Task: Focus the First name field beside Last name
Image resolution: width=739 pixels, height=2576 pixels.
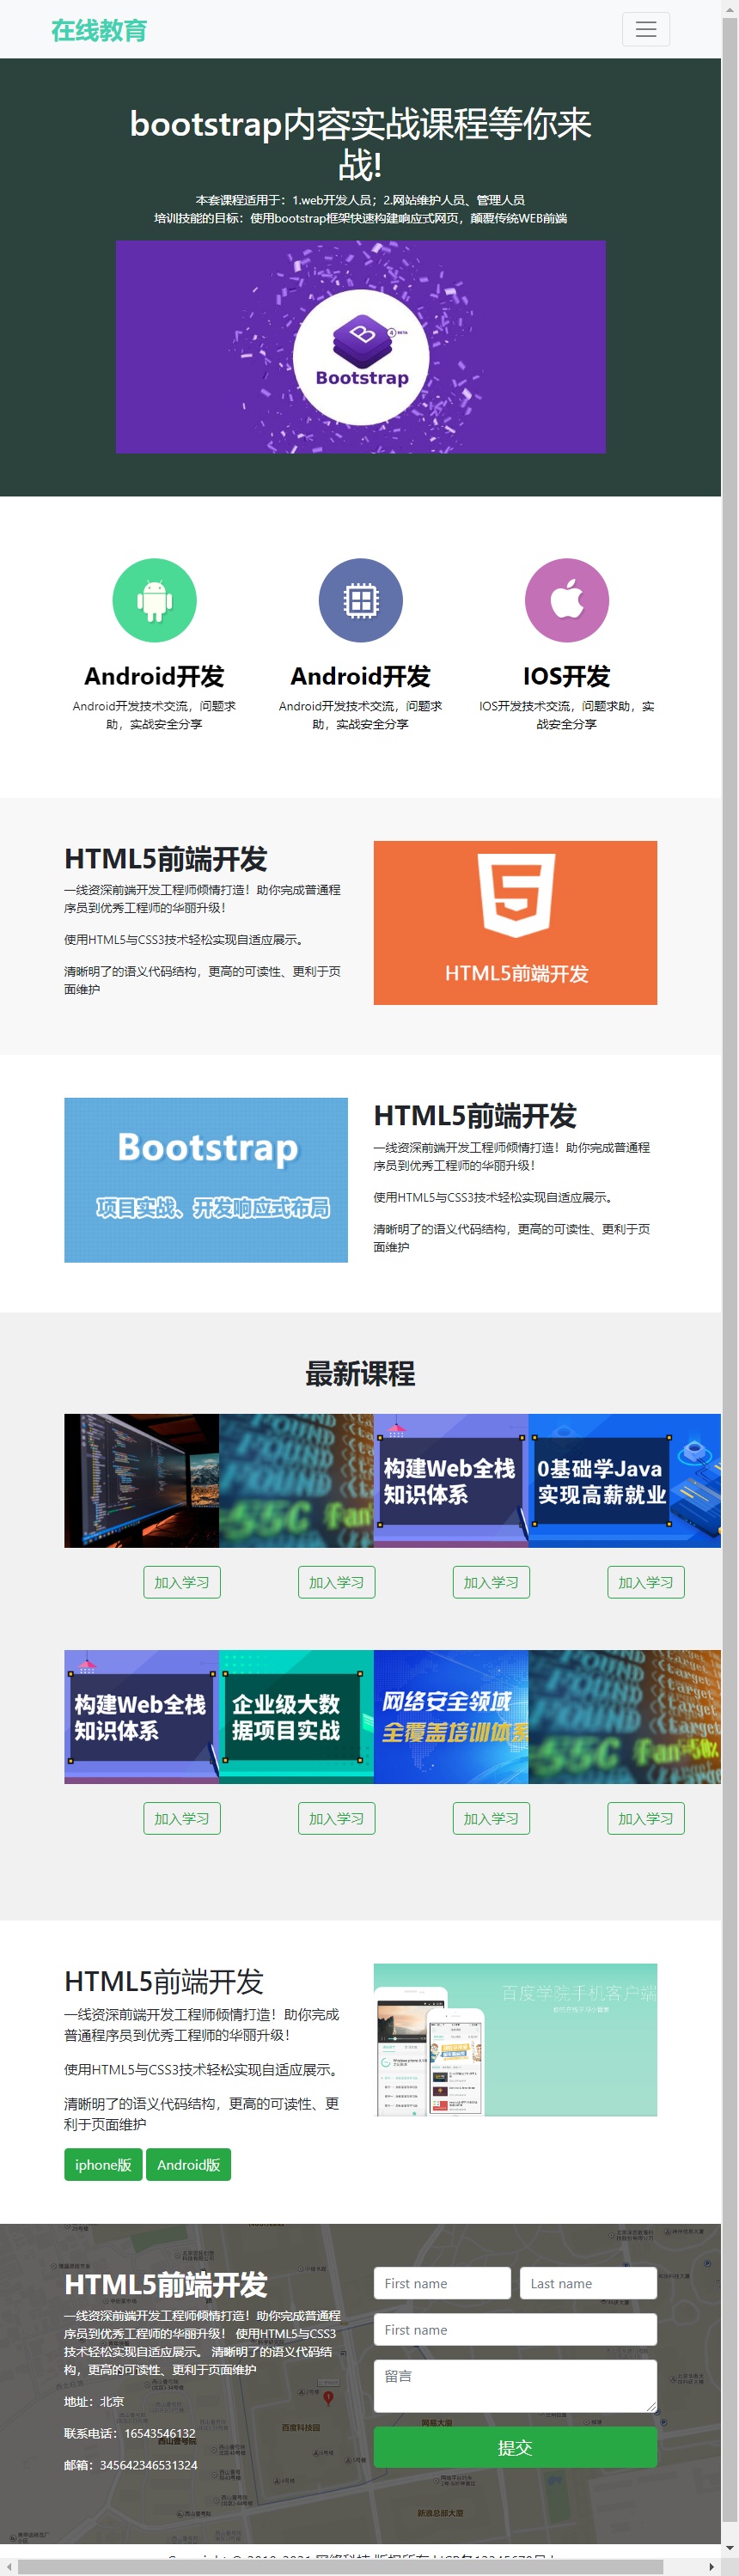Action: coord(442,2283)
